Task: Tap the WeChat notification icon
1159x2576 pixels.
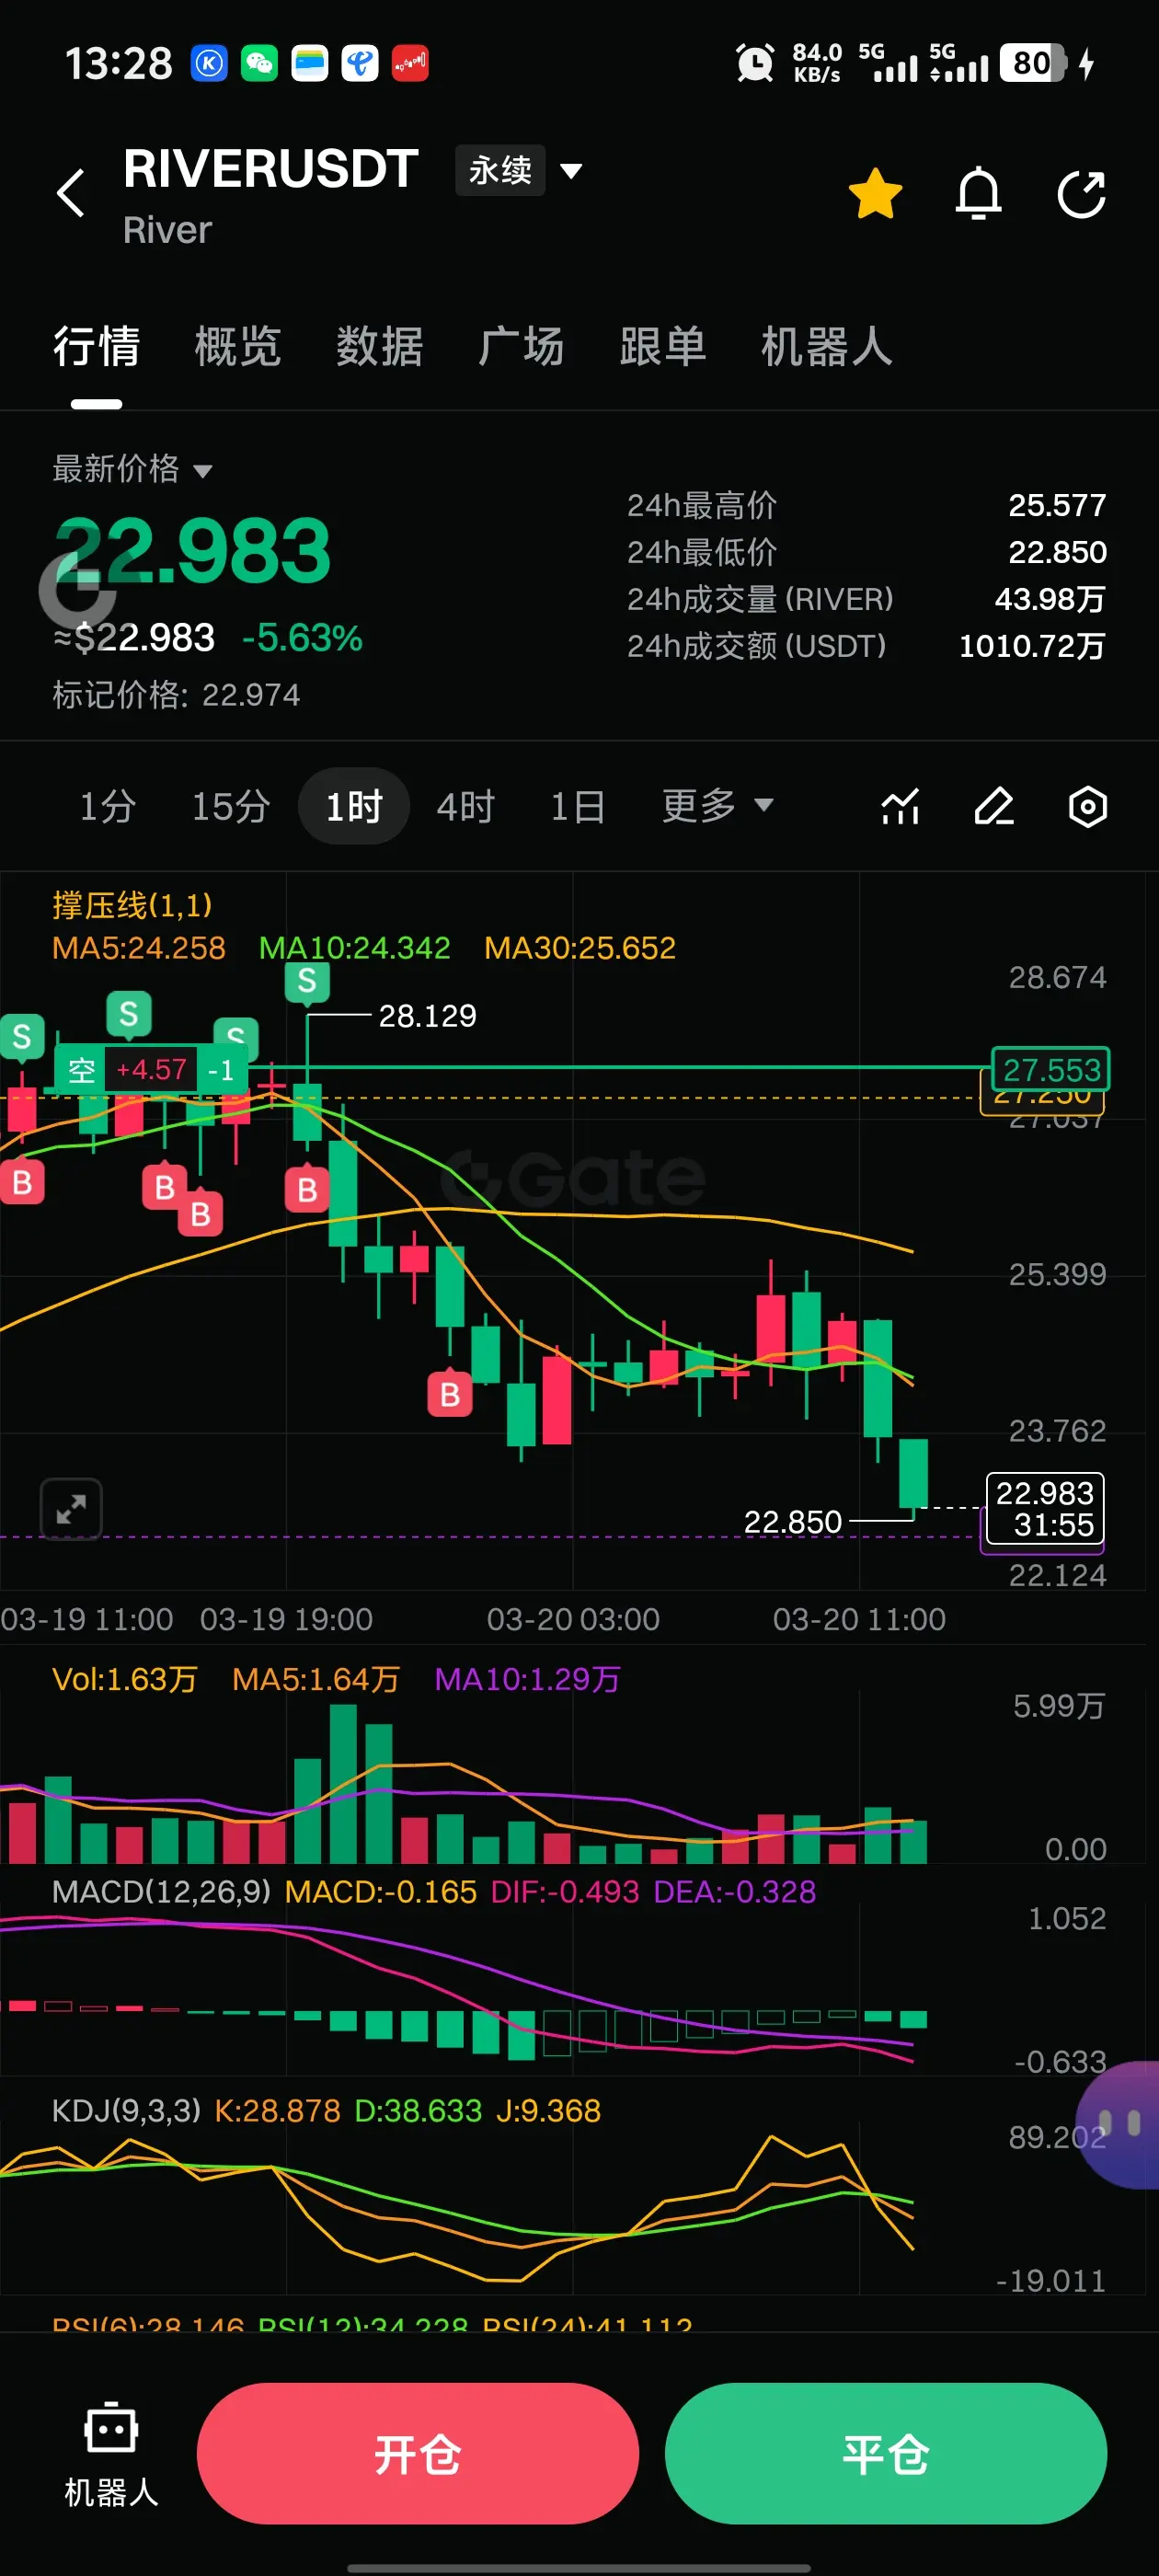Action: pos(259,63)
